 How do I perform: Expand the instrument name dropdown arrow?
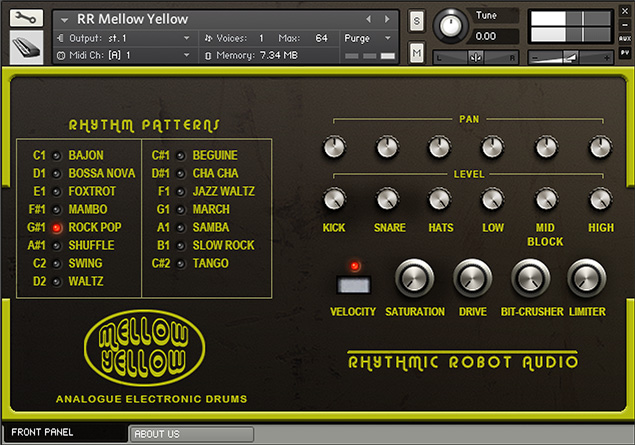pyautogui.click(x=64, y=19)
